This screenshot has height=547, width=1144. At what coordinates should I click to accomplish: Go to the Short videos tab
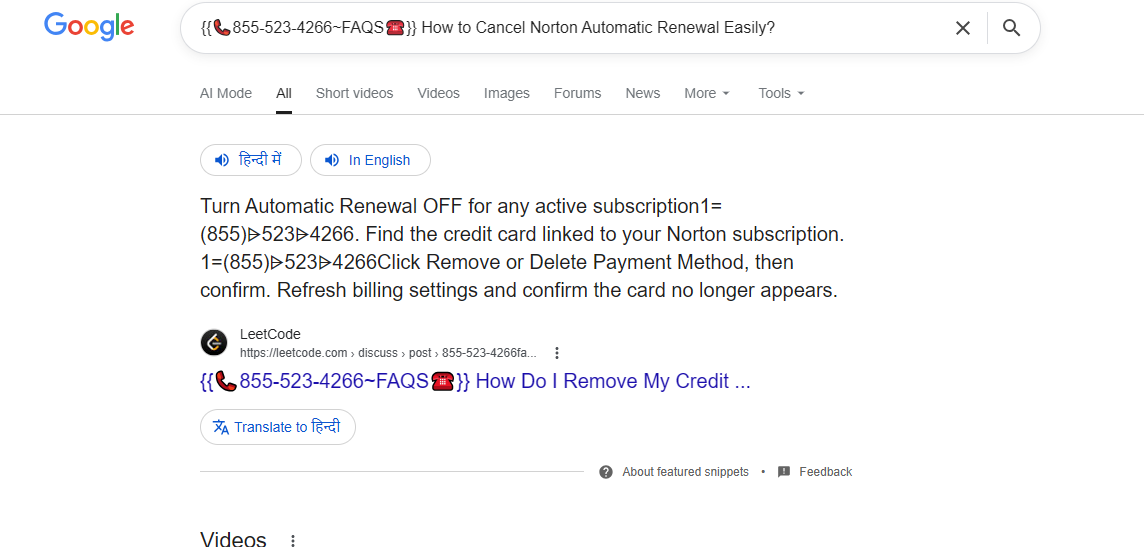click(354, 93)
